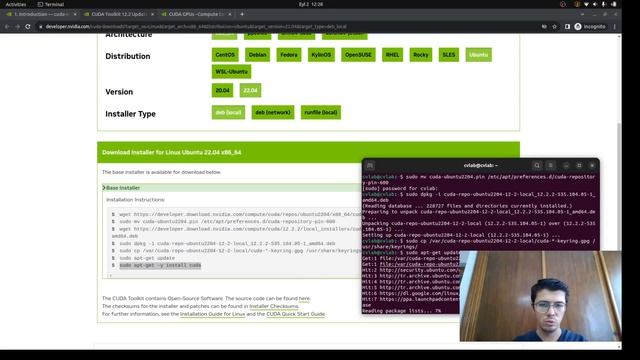This screenshot has height=360, width=640.
Task: Click the terminal title cvlab@cvlab
Action: (480, 165)
